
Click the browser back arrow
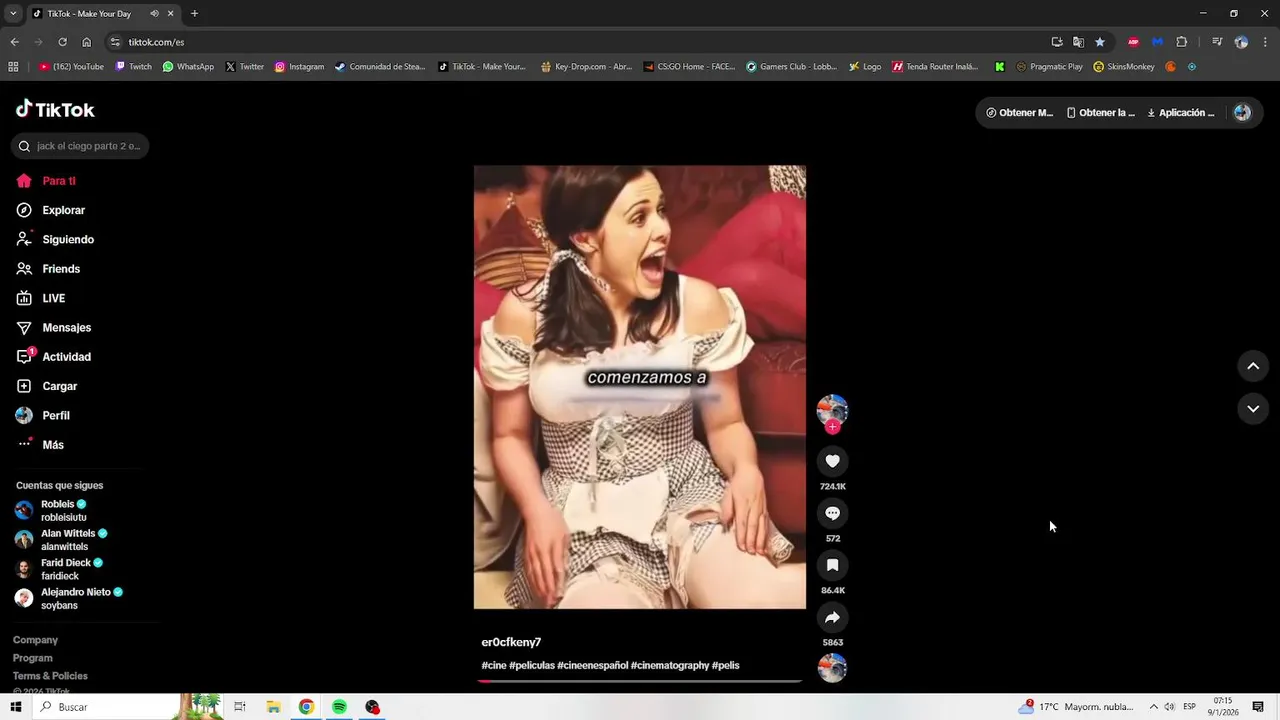click(x=14, y=42)
